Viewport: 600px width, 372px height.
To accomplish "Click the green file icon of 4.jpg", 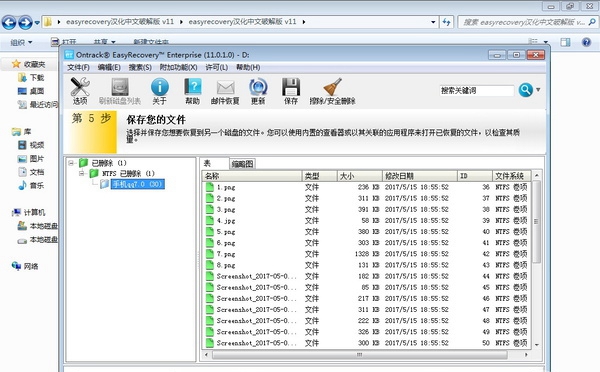I will pos(209,220).
